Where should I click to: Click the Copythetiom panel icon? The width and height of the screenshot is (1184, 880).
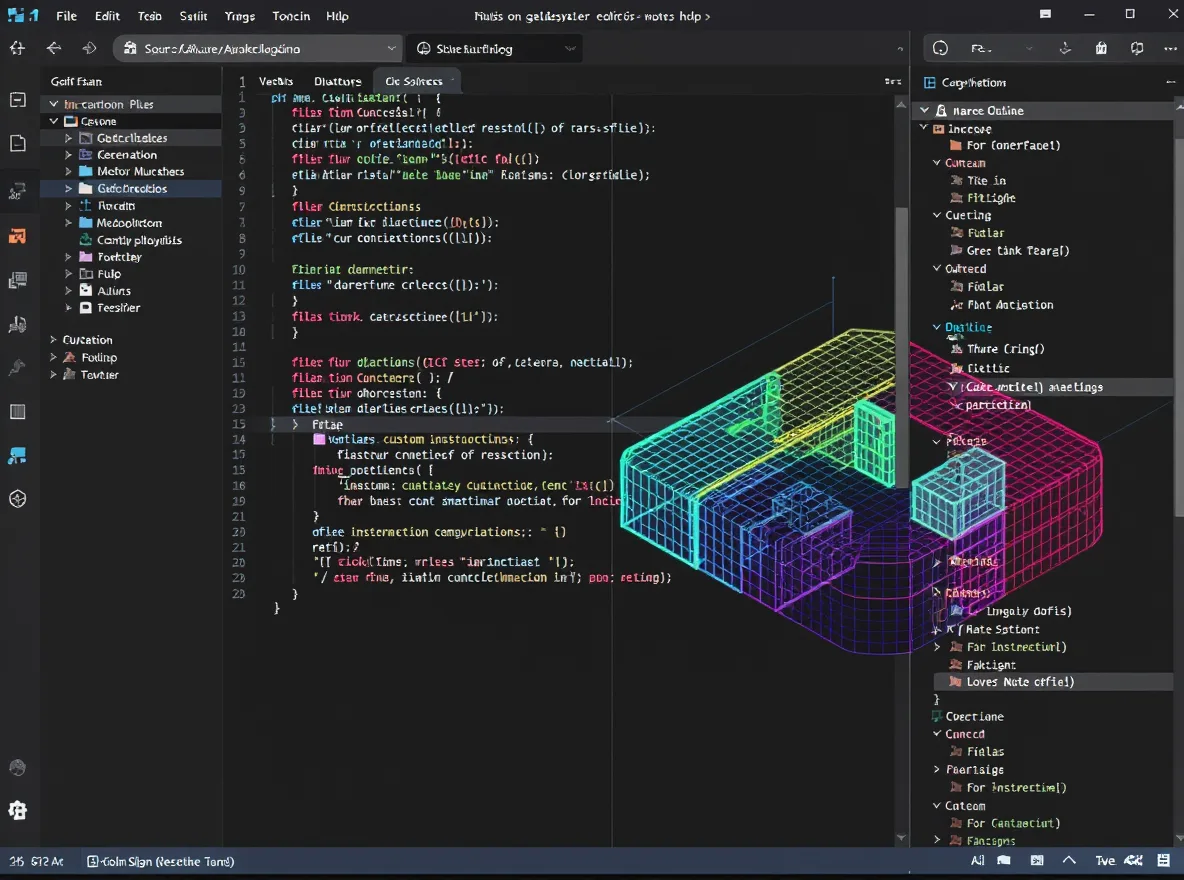coord(930,82)
